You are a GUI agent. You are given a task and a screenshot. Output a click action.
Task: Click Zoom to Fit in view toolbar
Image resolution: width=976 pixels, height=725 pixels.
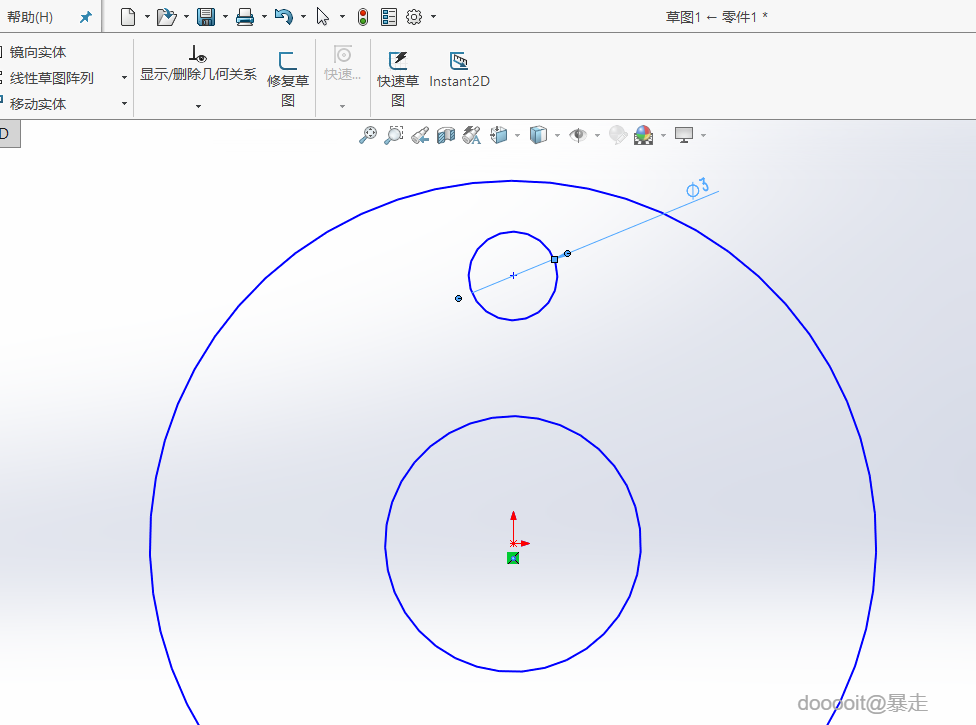pos(368,135)
